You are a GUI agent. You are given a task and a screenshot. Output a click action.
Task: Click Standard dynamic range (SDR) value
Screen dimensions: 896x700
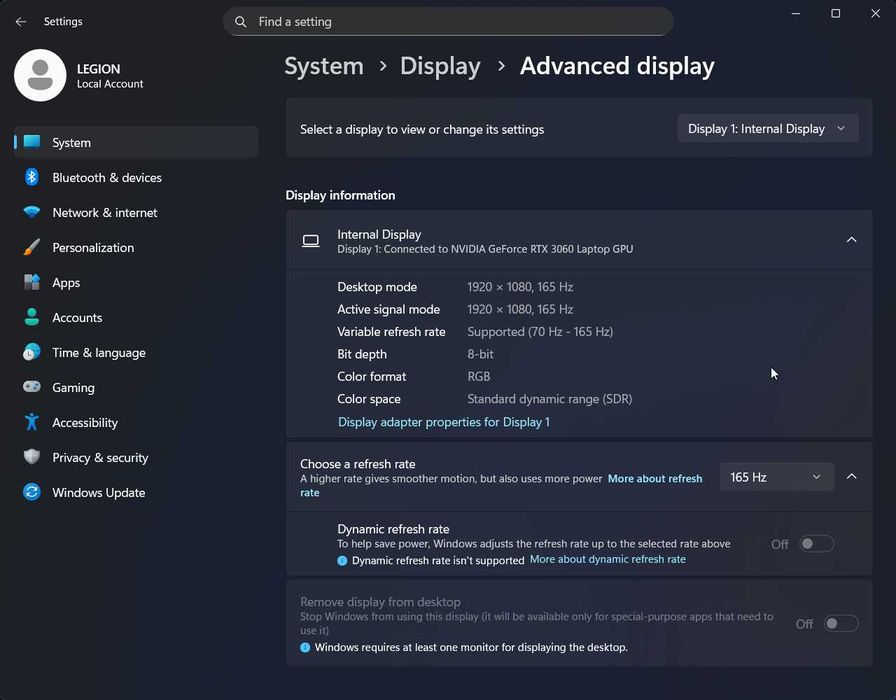[x=550, y=399]
